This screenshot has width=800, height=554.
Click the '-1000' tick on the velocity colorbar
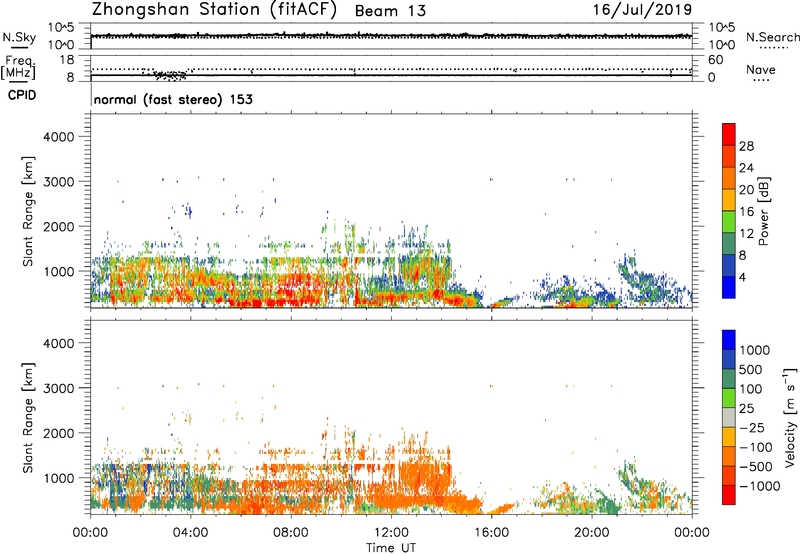click(760, 486)
